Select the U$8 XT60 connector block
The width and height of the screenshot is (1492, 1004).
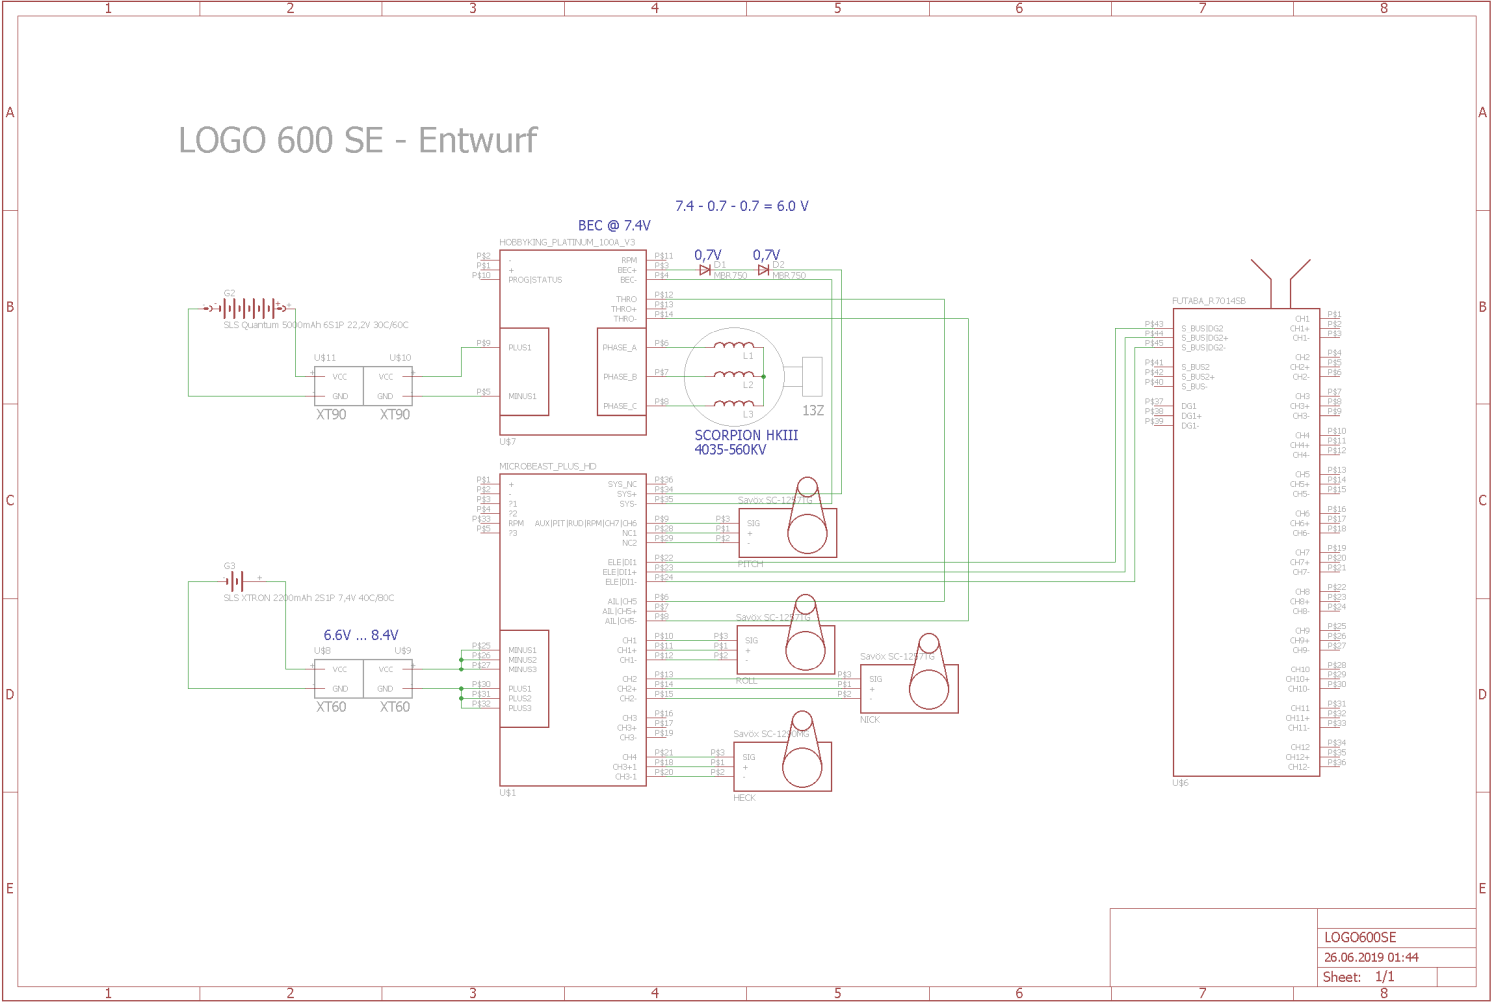point(338,679)
